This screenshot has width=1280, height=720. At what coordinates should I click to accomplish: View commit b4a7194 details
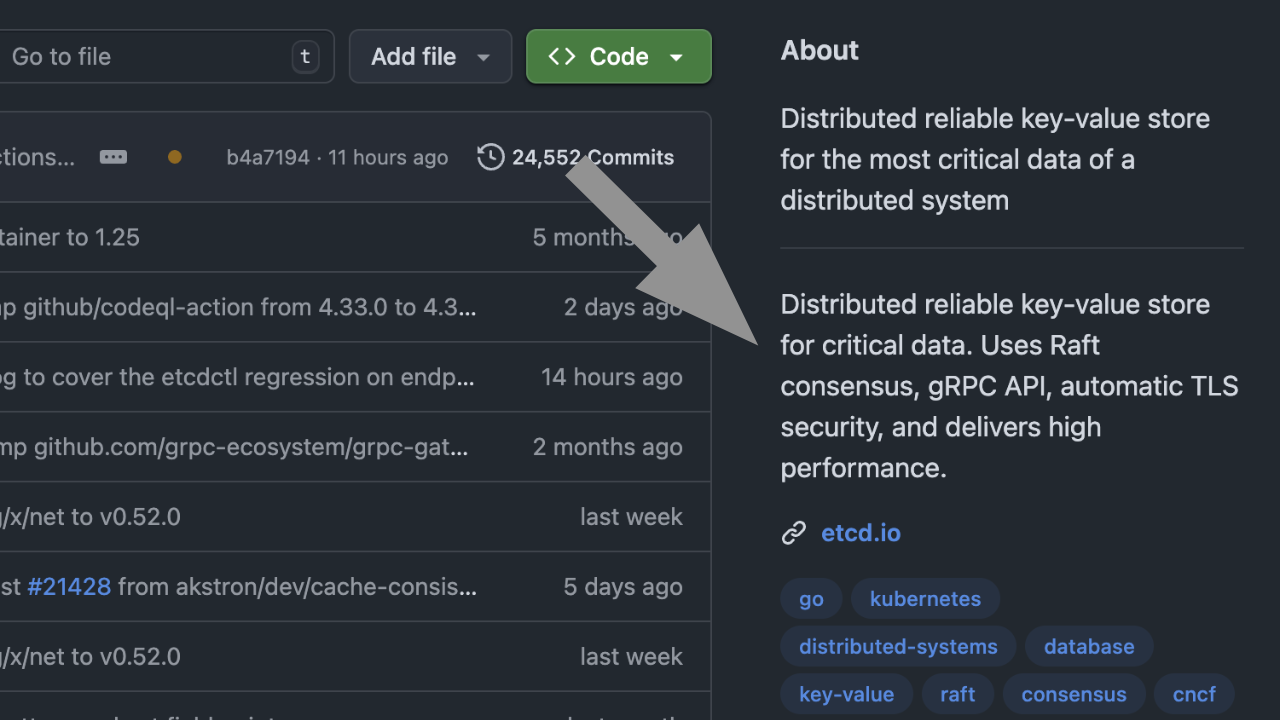[268, 157]
